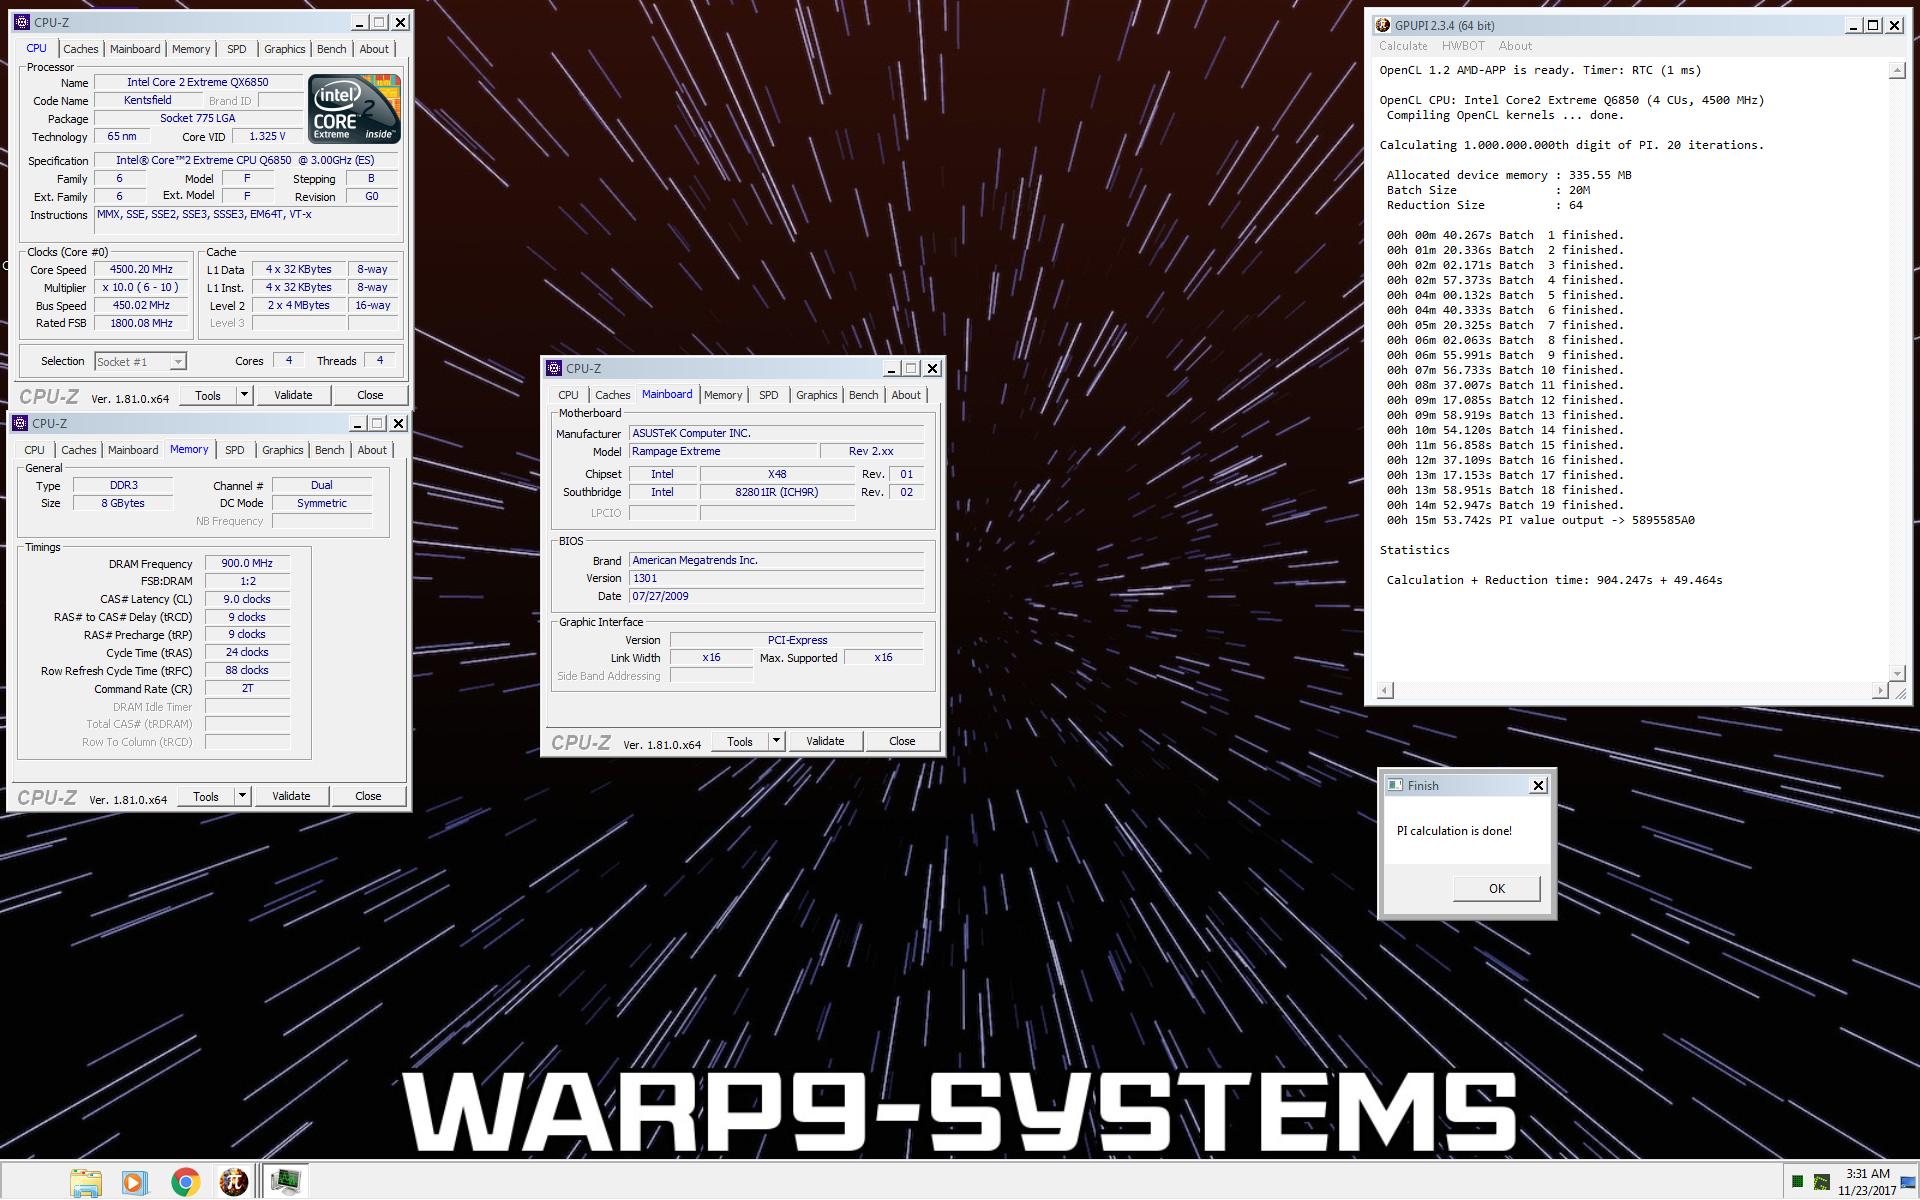The width and height of the screenshot is (1920, 1200).
Task: Click the DRAM Frequency 900.0 MHz field
Action: pos(247,564)
